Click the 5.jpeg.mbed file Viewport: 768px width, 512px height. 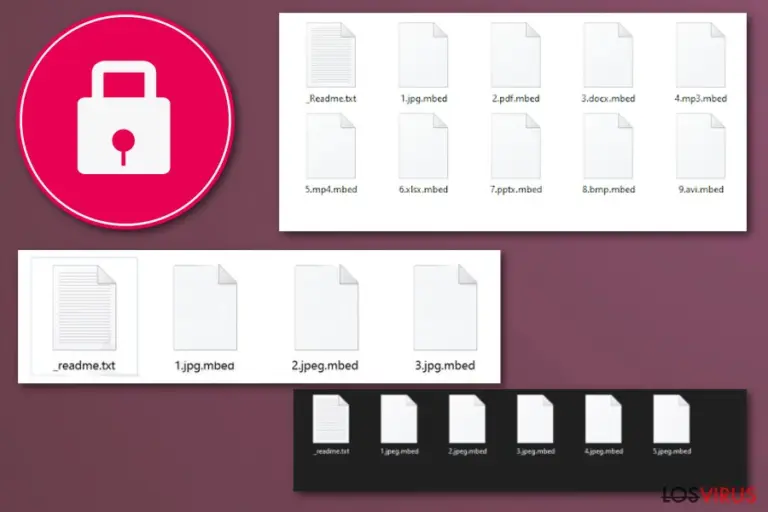pos(672,425)
